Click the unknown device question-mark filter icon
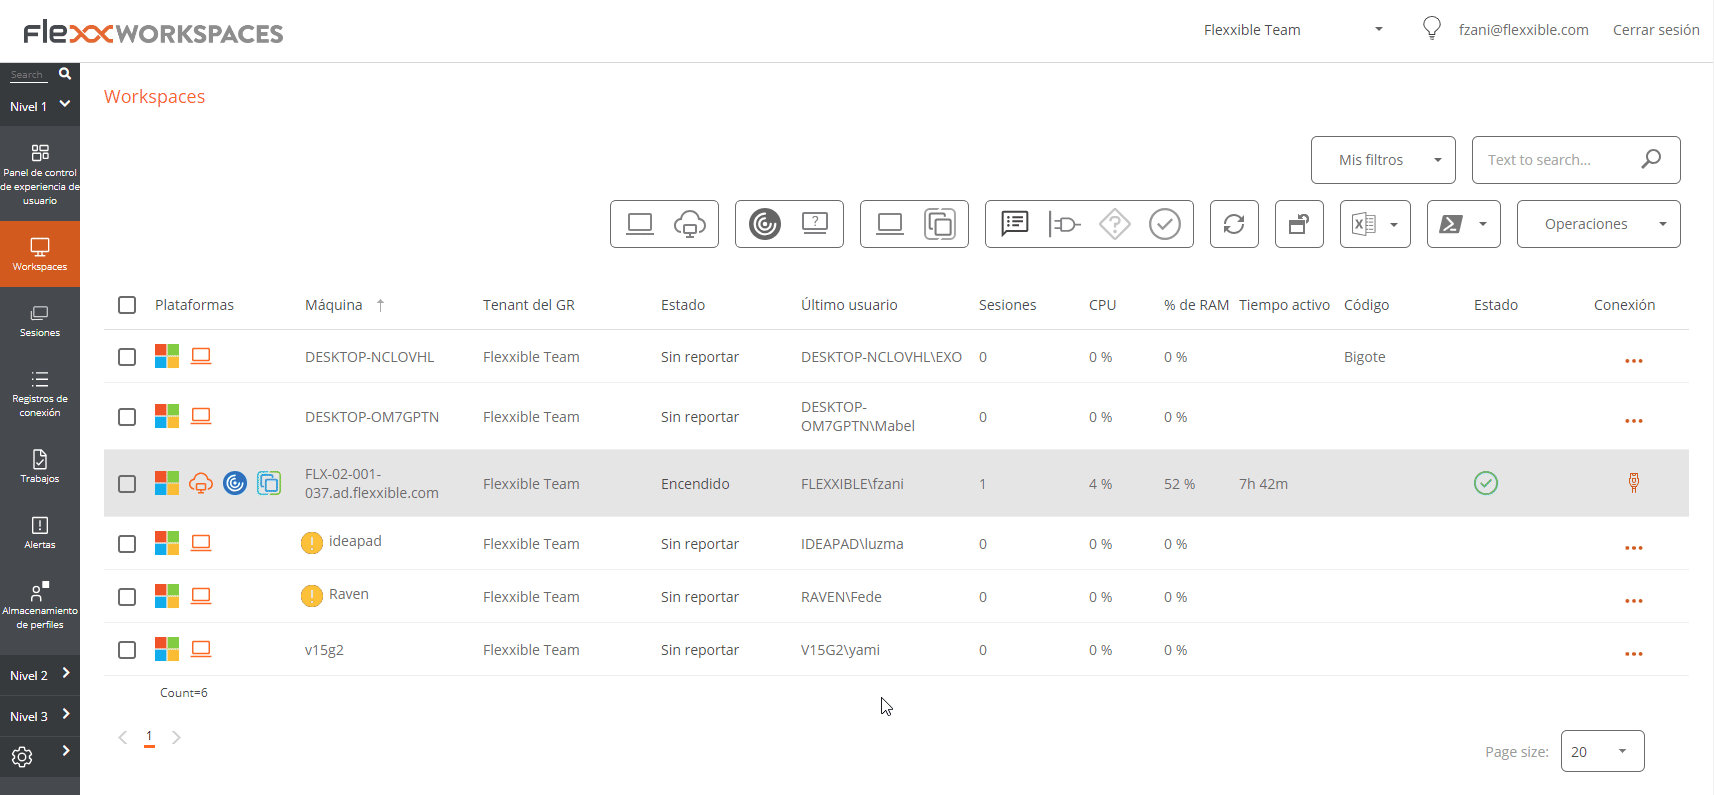This screenshot has height=795, width=1714. click(x=815, y=224)
